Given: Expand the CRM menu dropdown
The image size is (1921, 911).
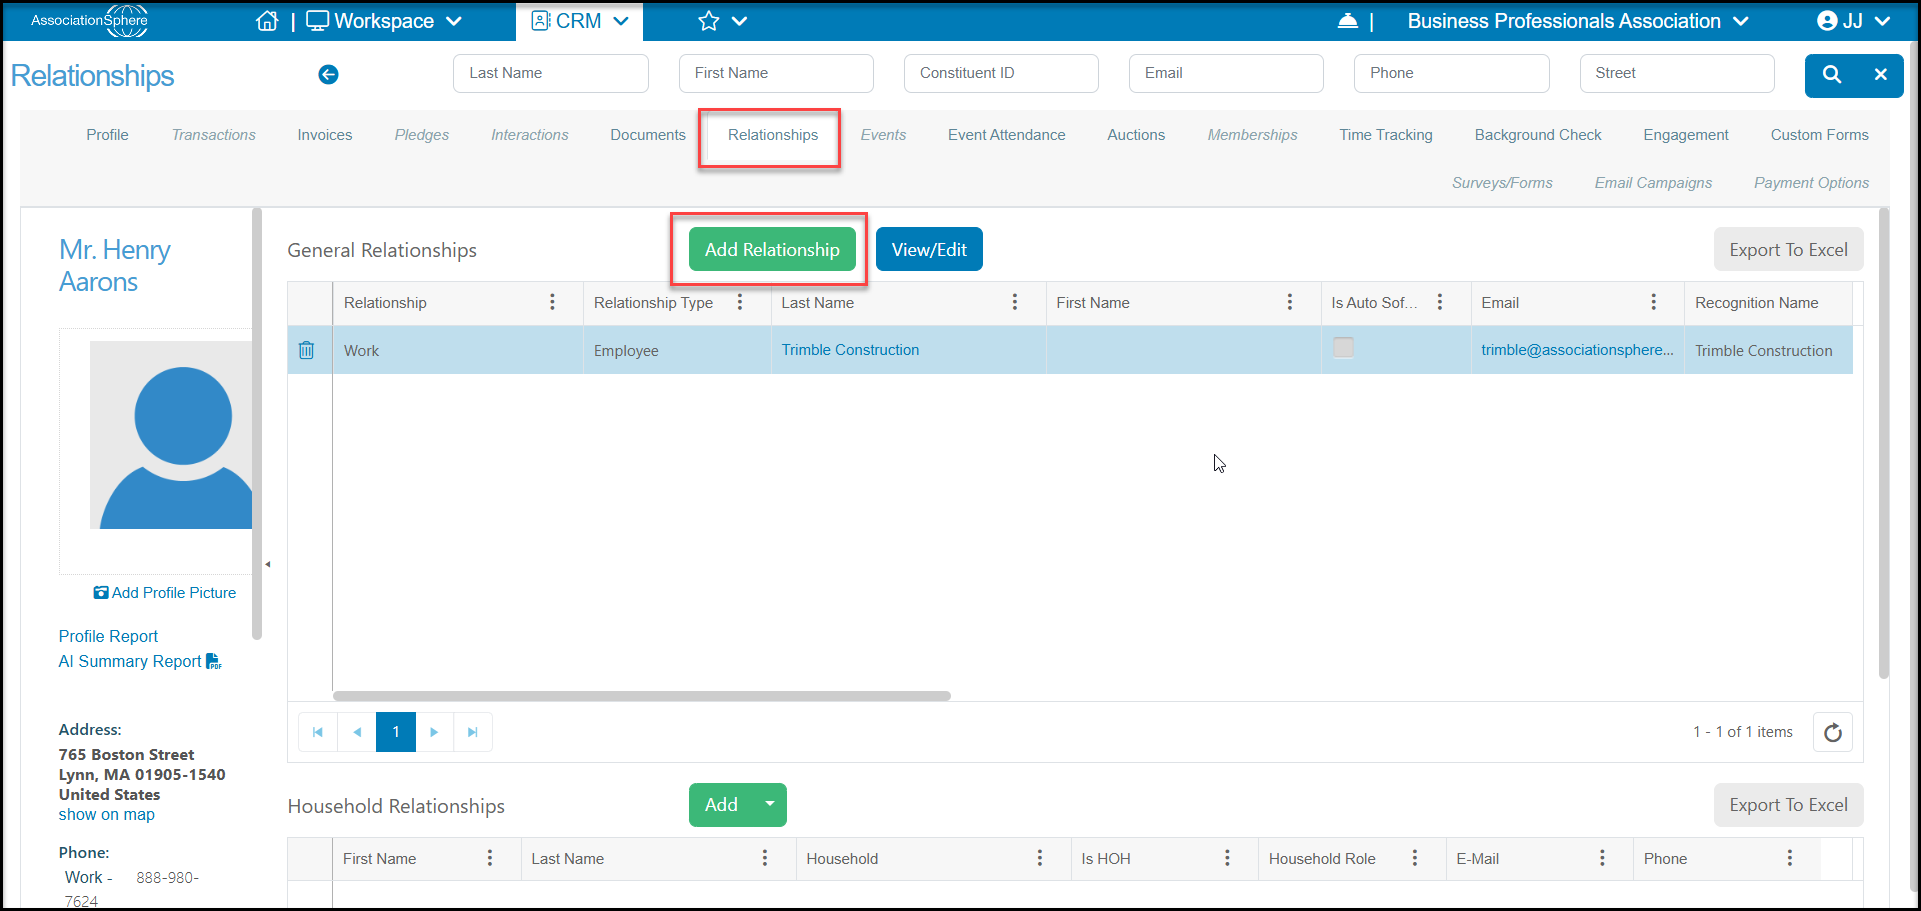Looking at the screenshot, I should (x=580, y=21).
